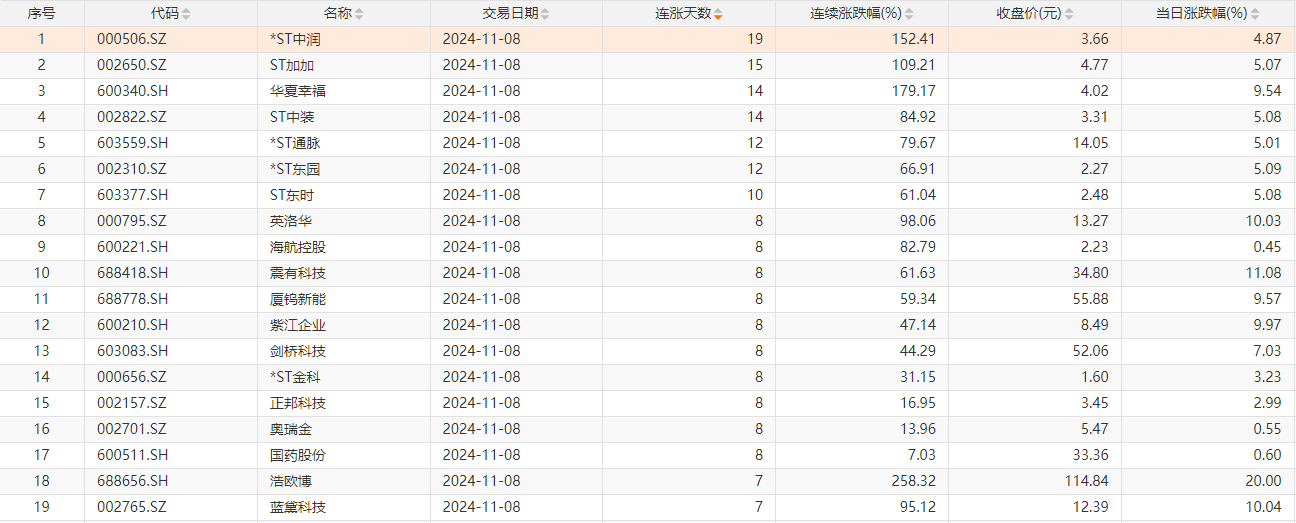The height and width of the screenshot is (523, 1296).
Task: Select stock name 华夏幸福
Action: click(298, 91)
